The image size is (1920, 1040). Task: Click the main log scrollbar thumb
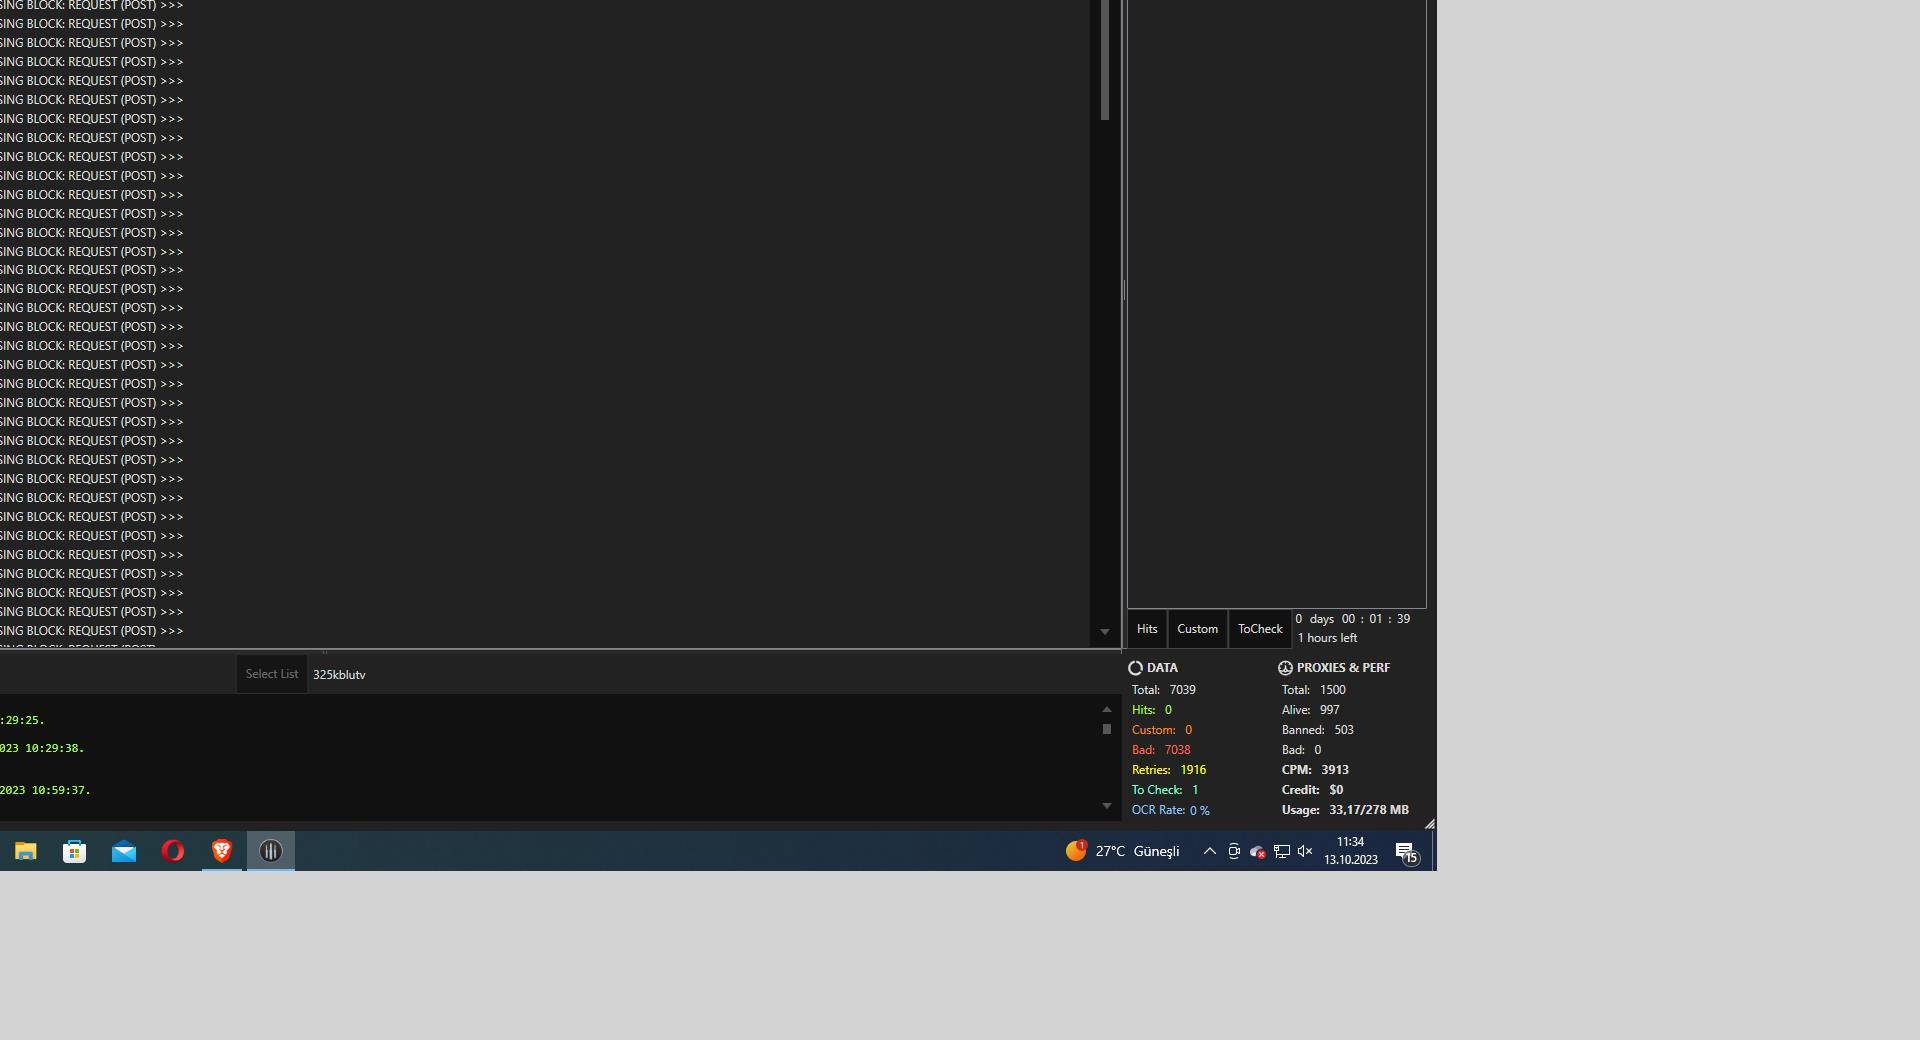tap(1105, 60)
